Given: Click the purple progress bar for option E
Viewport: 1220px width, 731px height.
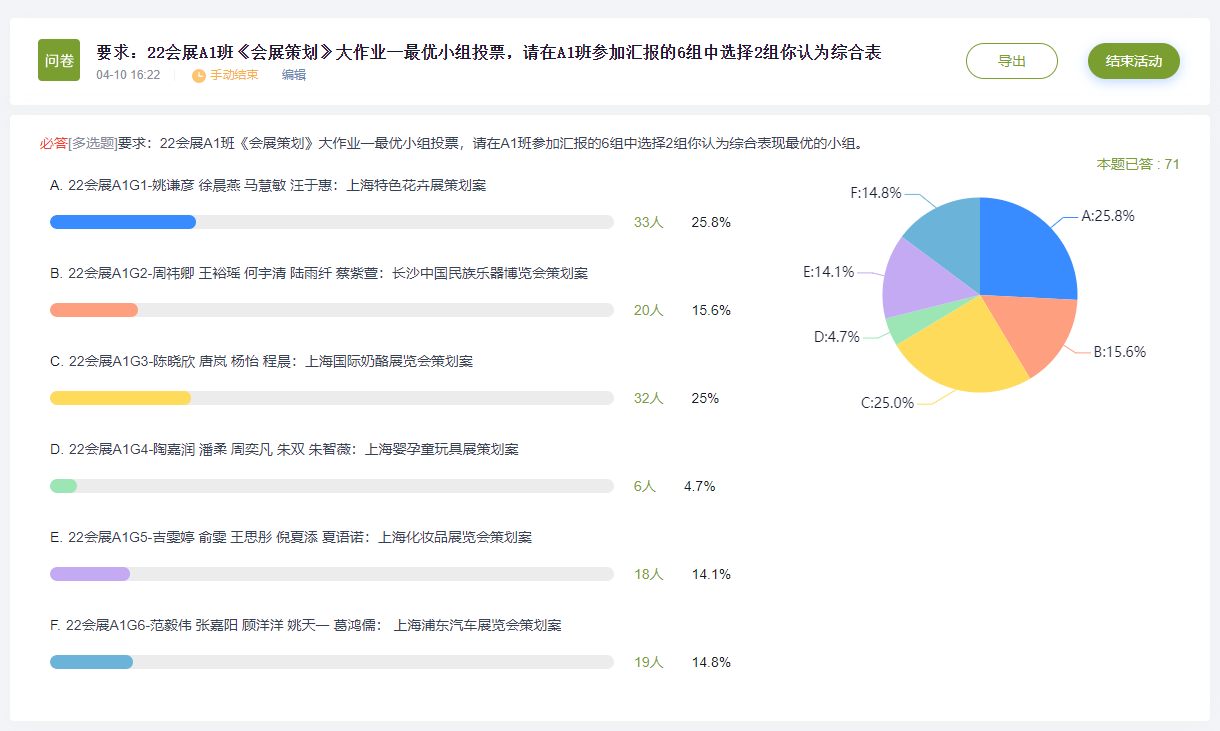Looking at the screenshot, I should pos(90,574).
